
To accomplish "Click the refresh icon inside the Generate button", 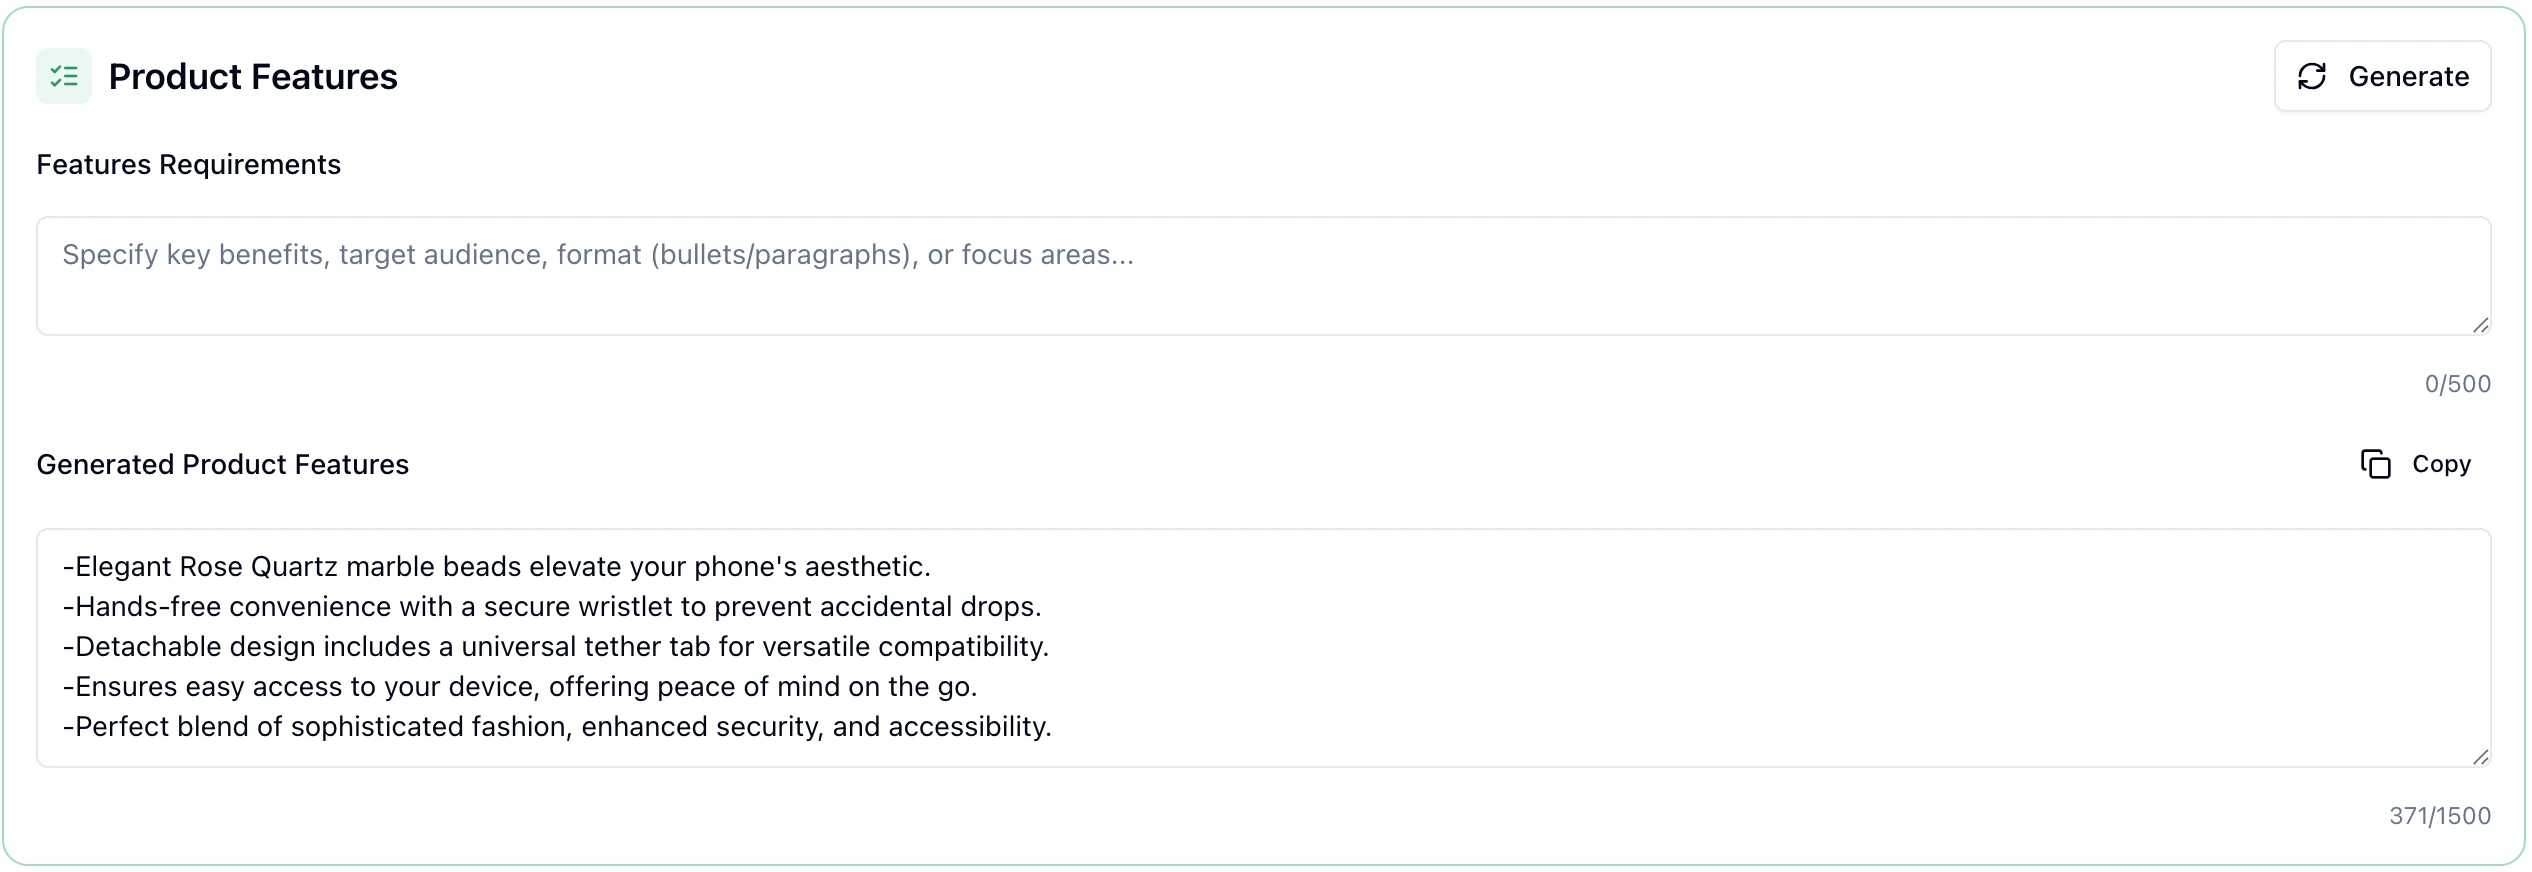I will [x=2311, y=75].
